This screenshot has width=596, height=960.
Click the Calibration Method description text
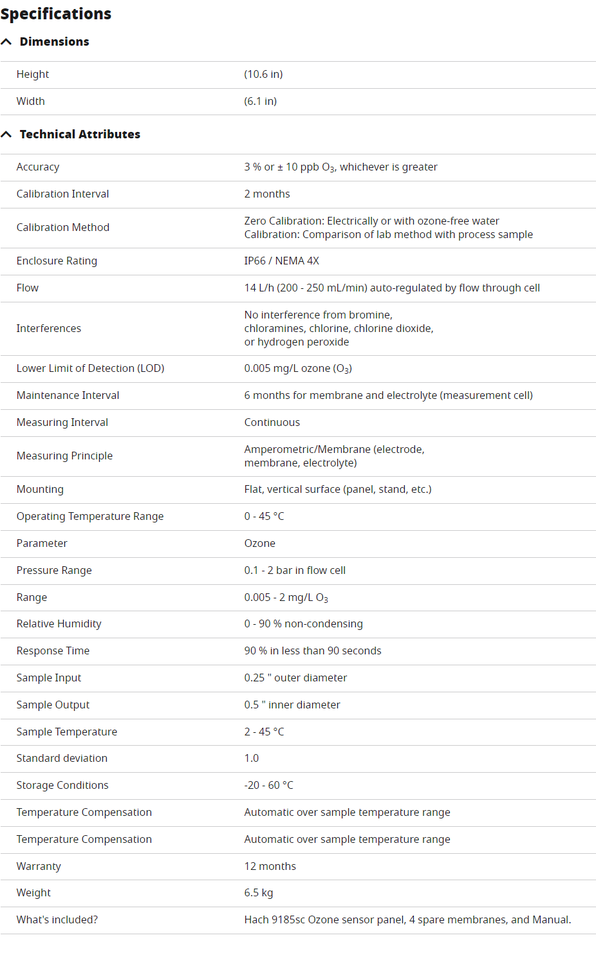pos(388,228)
